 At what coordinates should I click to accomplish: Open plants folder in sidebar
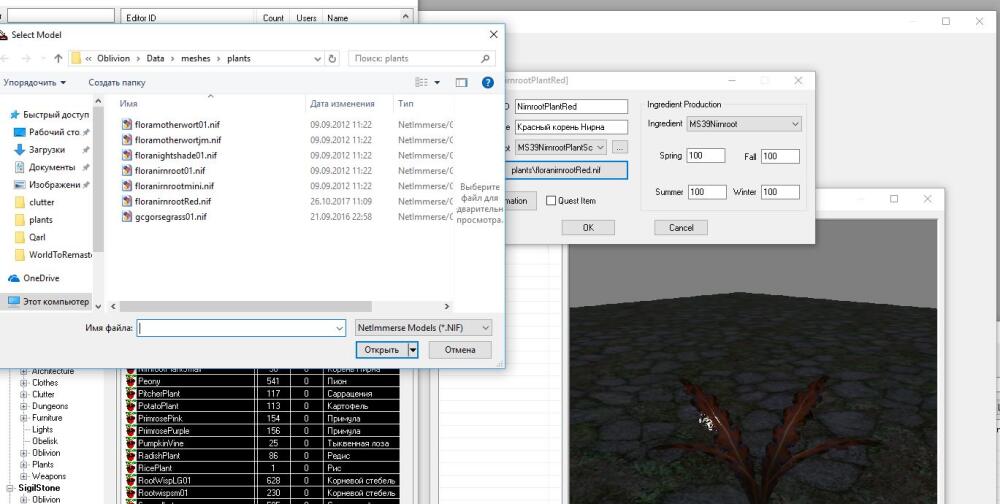click(34, 219)
